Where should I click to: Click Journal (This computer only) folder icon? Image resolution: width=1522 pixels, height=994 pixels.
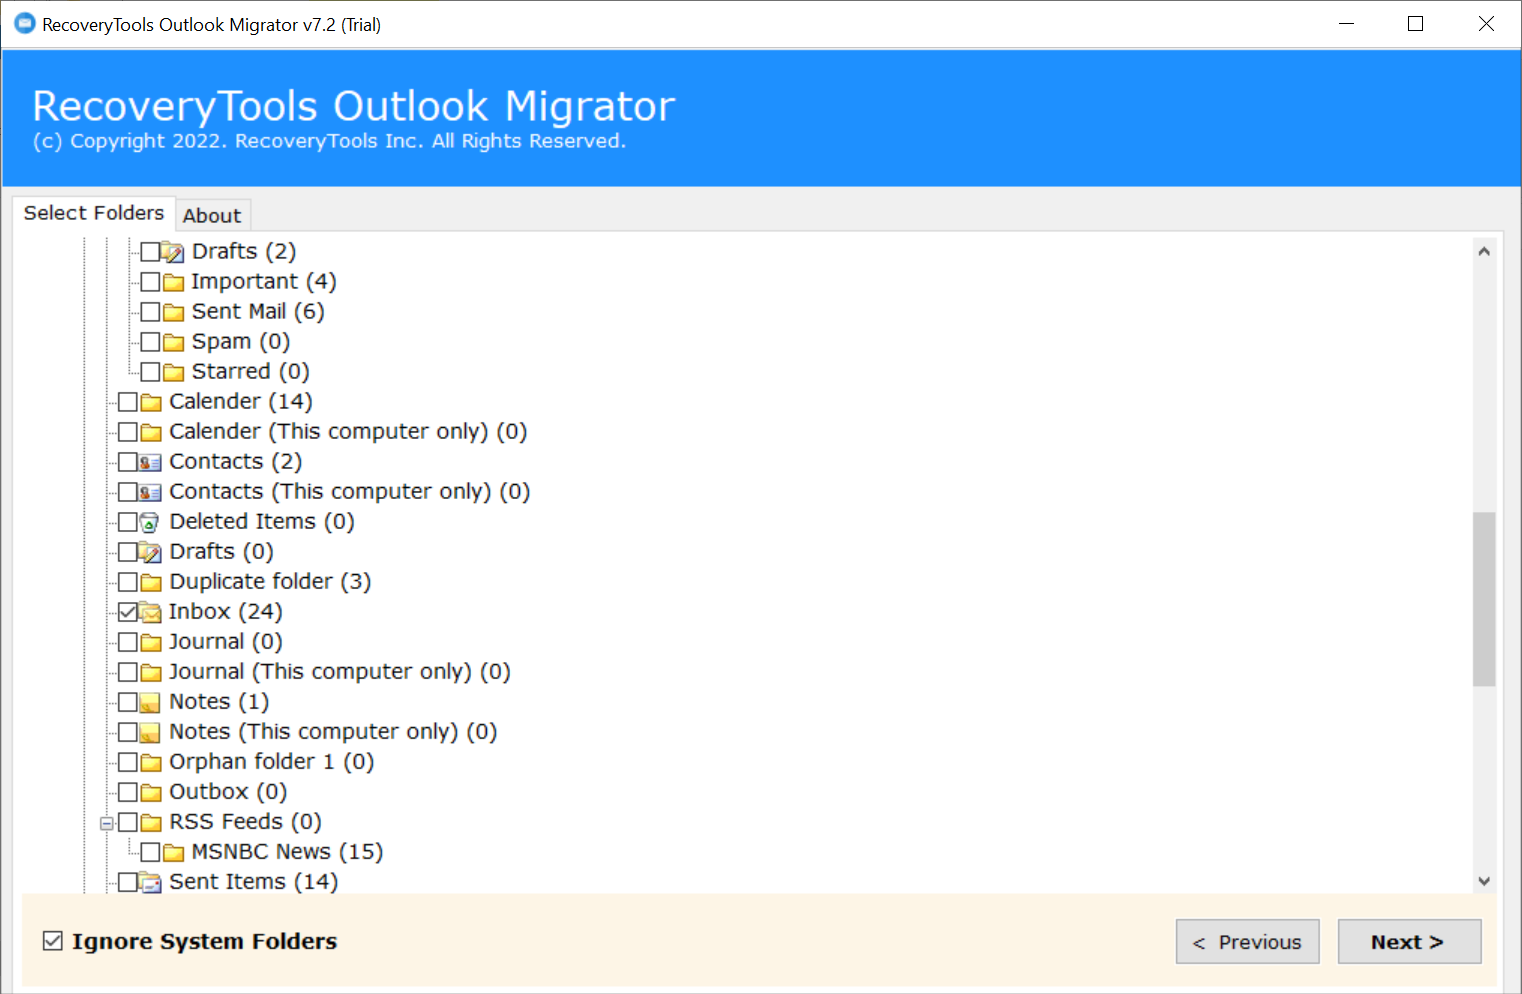[x=151, y=672]
